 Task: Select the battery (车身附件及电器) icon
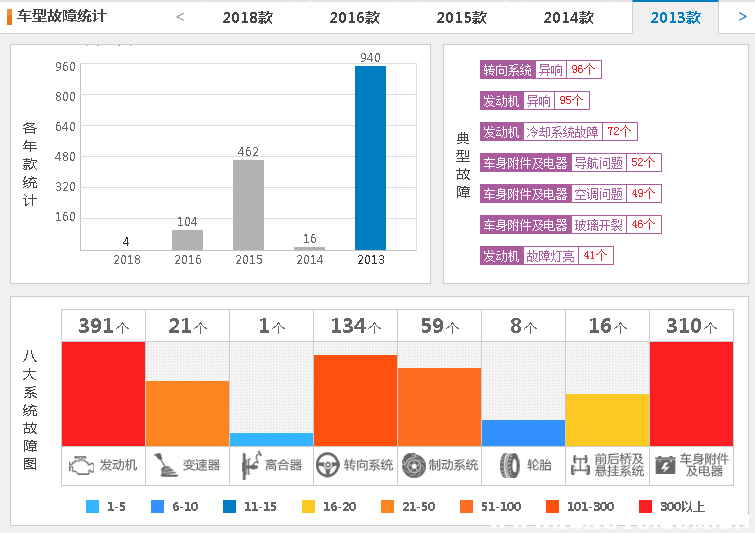click(665, 465)
